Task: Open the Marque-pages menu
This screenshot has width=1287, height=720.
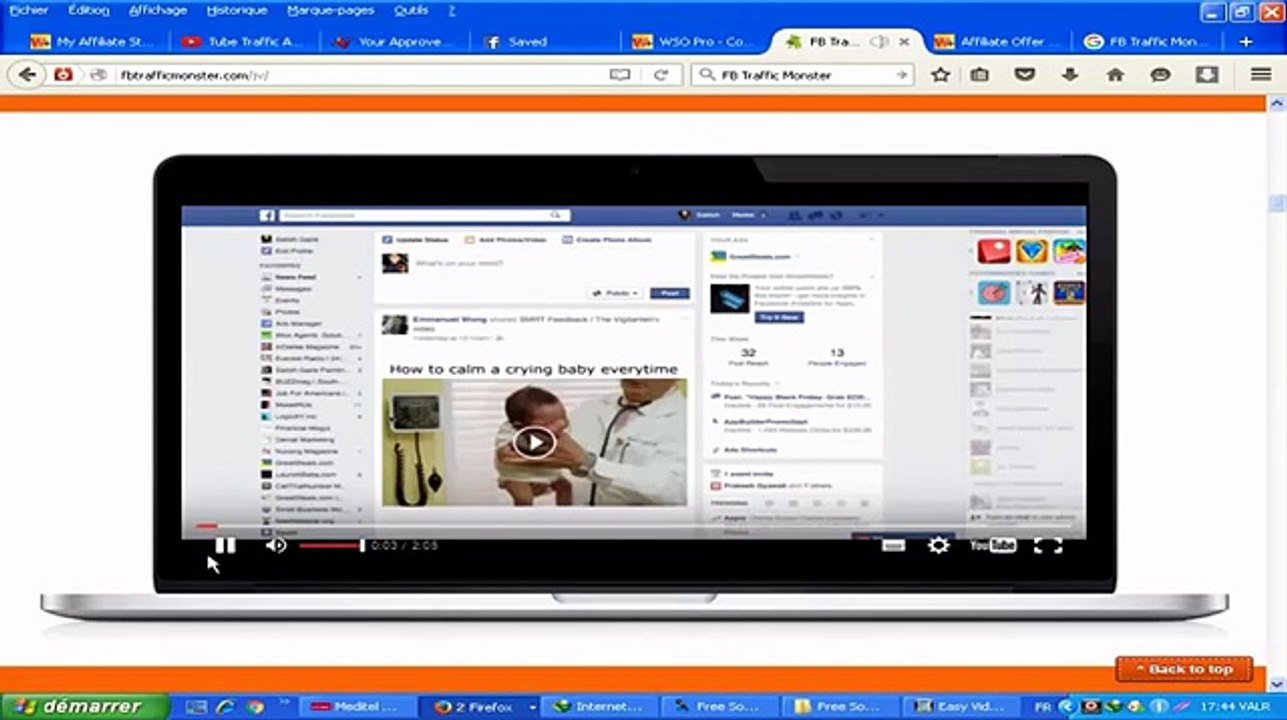Action: [330, 10]
